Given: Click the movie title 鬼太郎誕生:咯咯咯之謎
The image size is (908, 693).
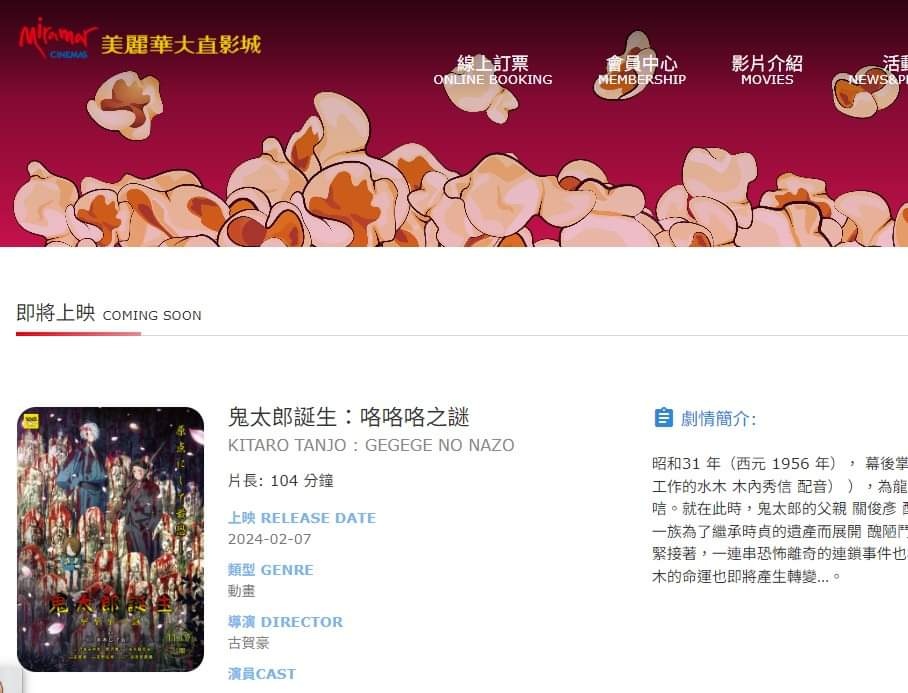Looking at the screenshot, I should (x=349, y=417).
